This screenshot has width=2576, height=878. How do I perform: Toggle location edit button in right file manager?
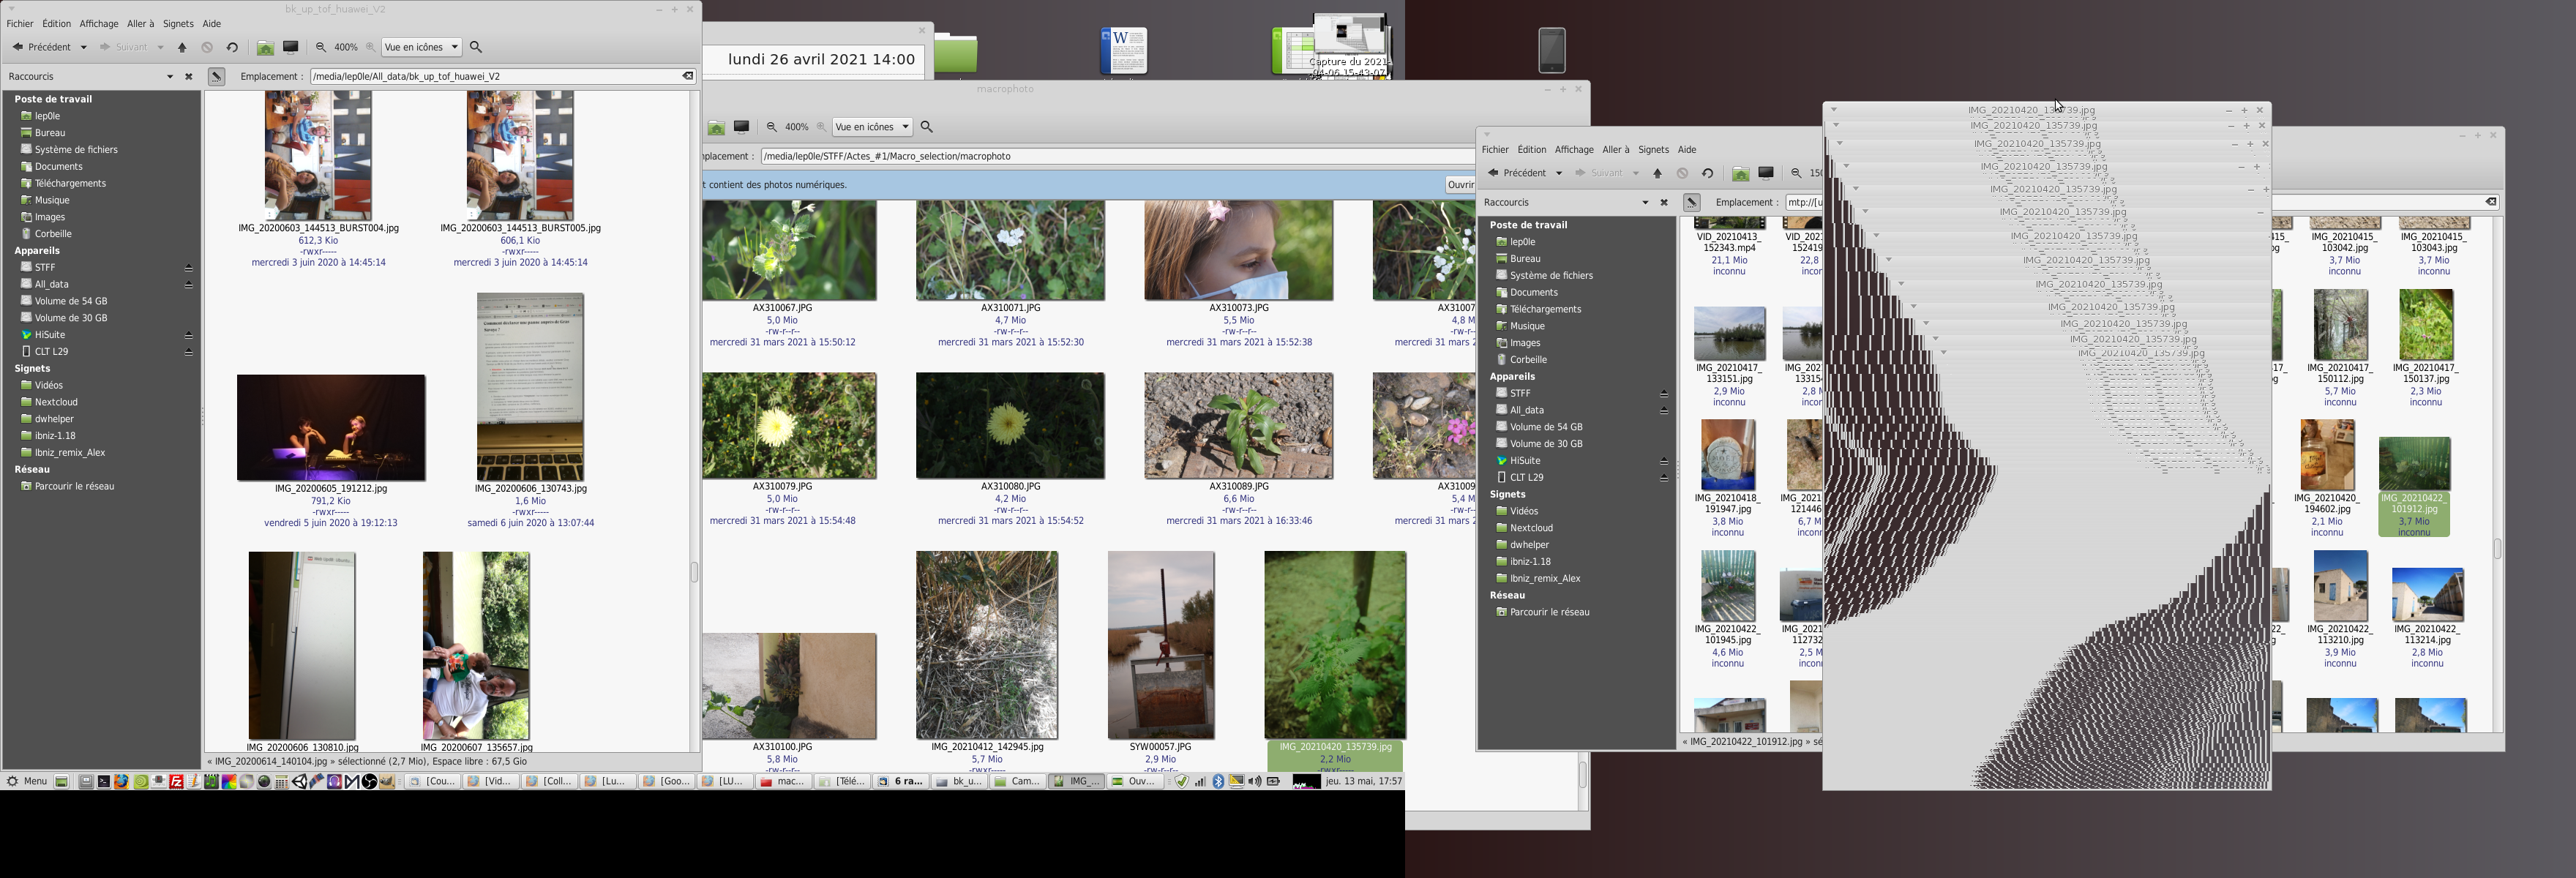(x=1692, y=202)
